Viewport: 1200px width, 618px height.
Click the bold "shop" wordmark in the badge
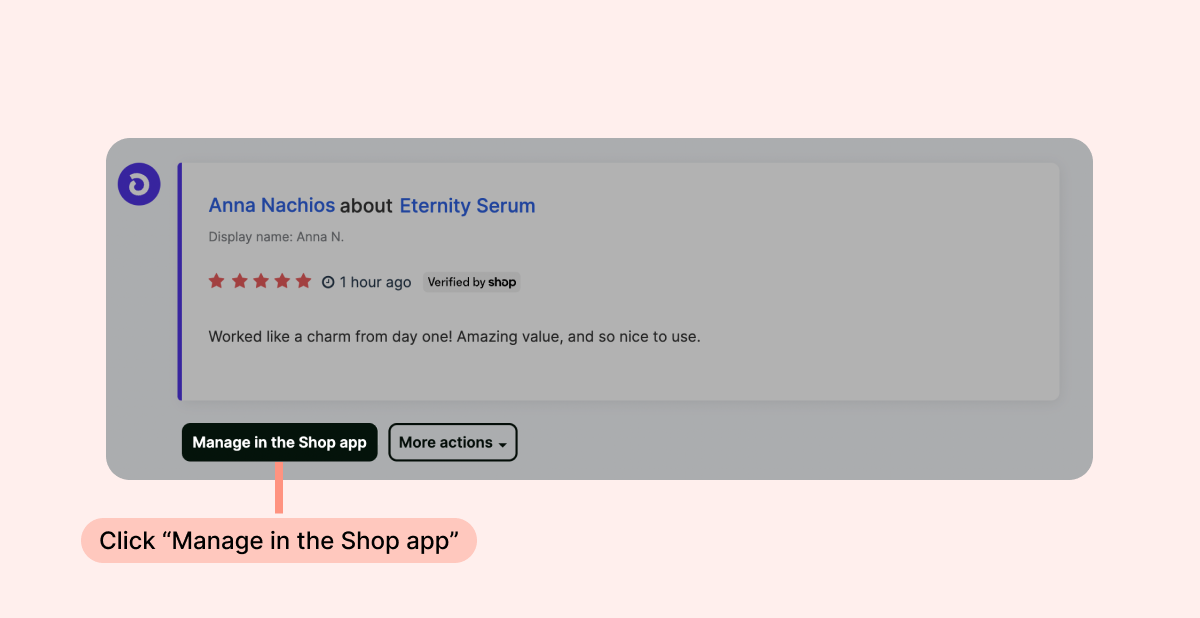tap(502, 282)
